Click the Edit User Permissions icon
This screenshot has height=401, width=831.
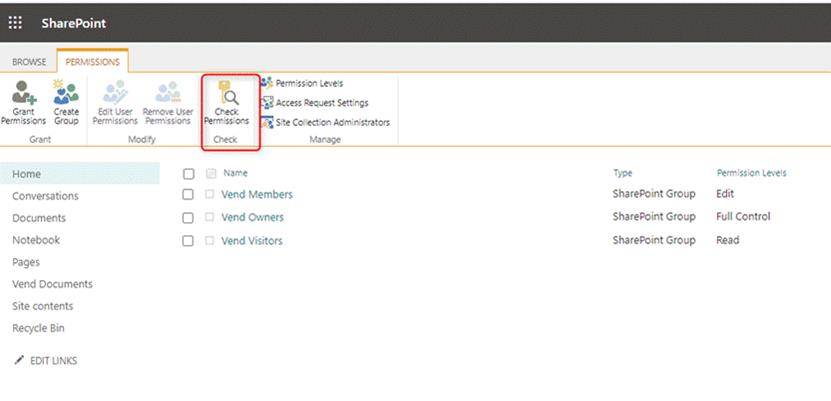(115, 92)
